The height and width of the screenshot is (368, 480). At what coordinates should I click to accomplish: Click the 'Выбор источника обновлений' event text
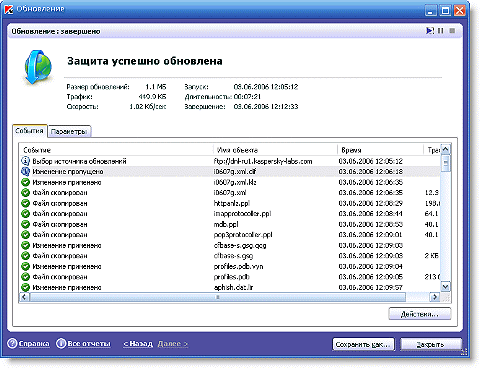pos(79,161)
